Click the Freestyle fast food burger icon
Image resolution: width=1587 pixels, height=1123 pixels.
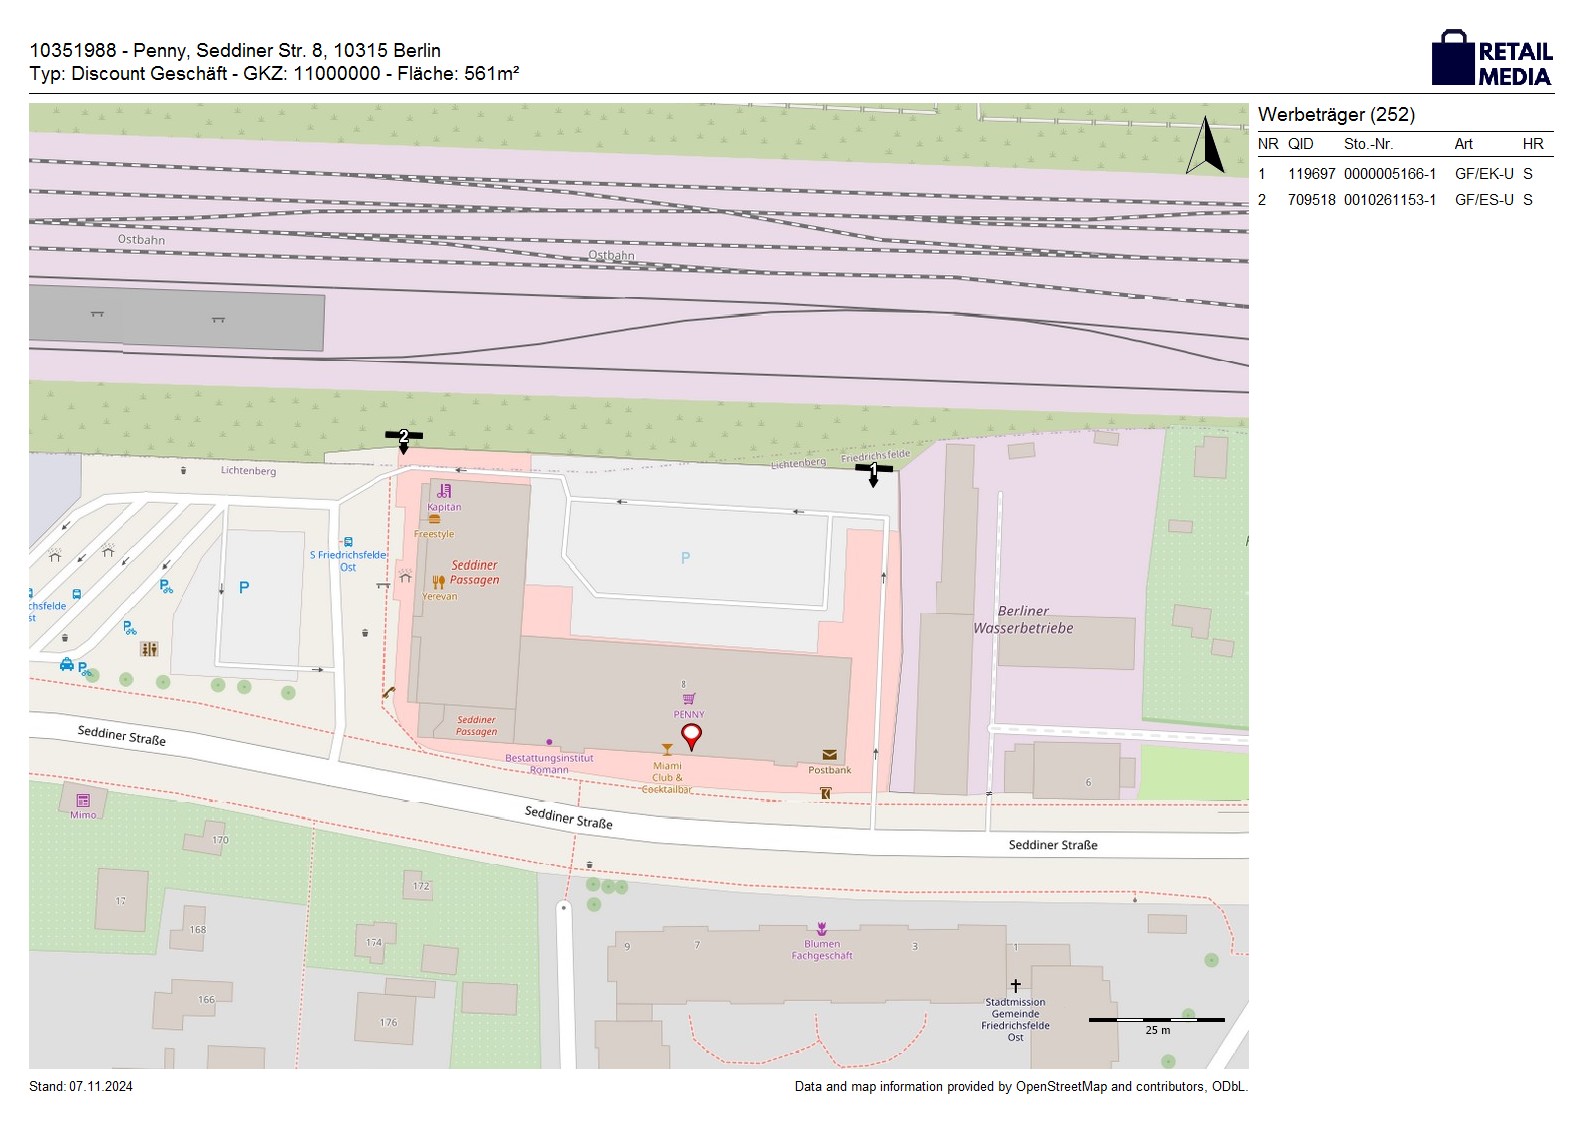point(434,520)
